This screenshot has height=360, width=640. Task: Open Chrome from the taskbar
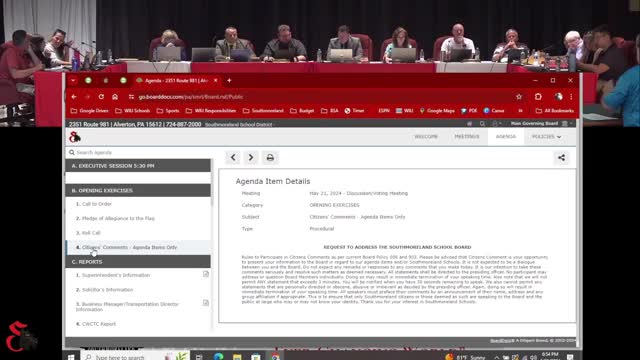pos(276,357)
